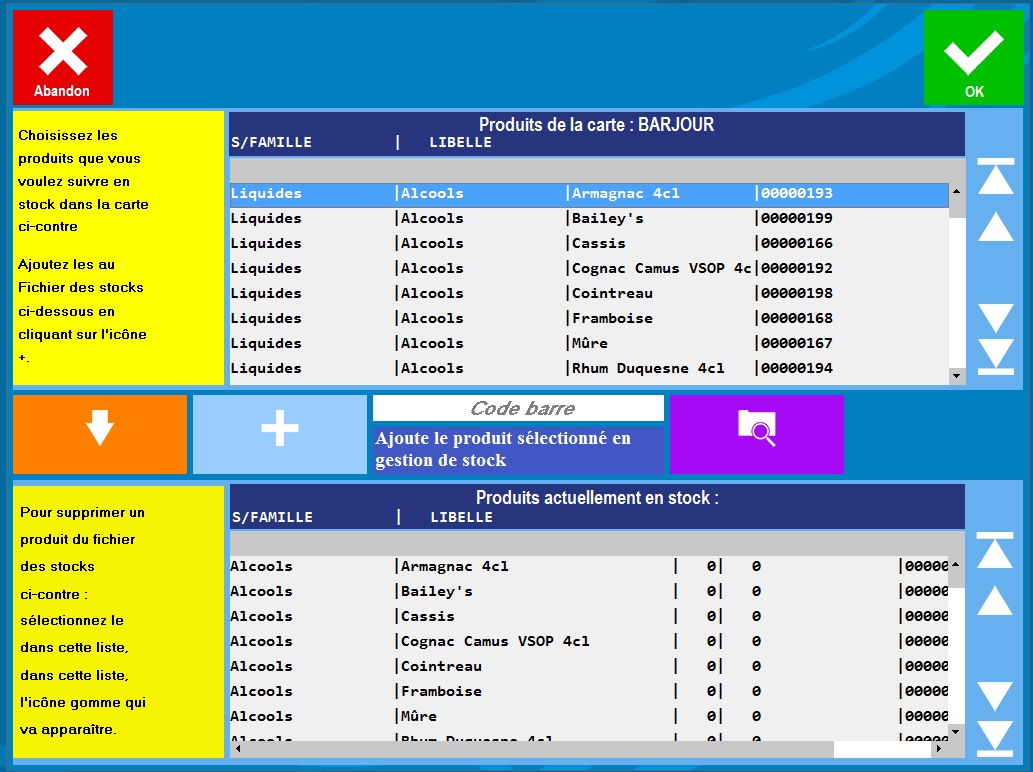Click the Code barre input field
Screen dimensions: 1033x772
(x=518, y=408)
